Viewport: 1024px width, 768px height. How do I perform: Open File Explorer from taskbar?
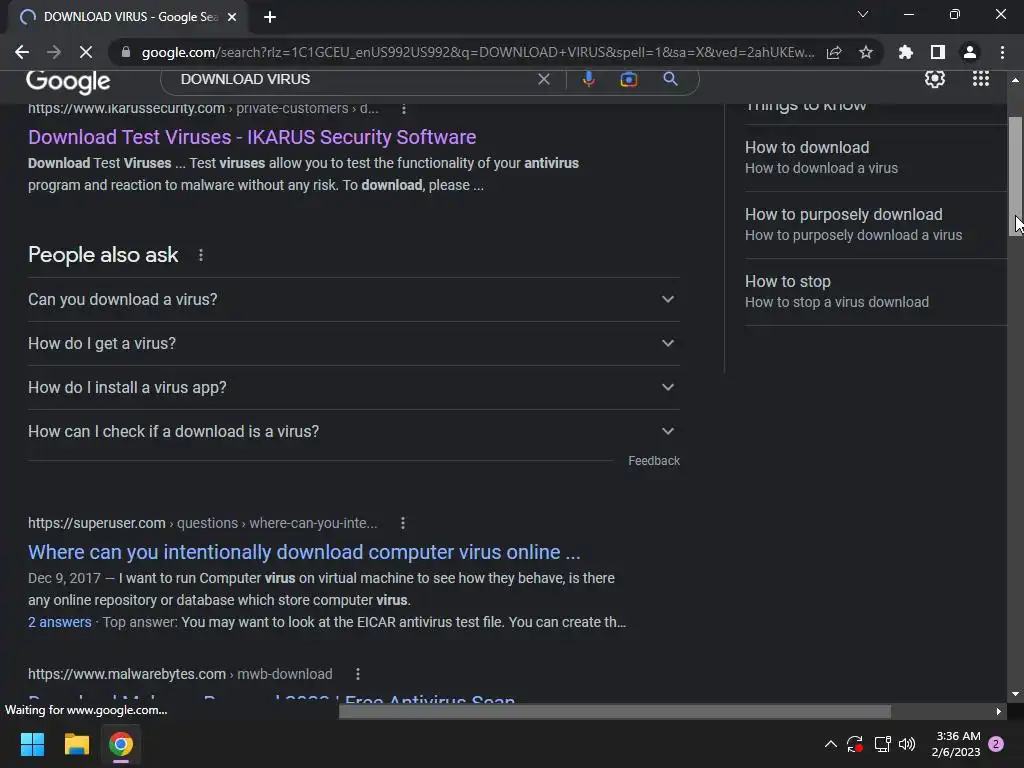click(x=76, y=744)
